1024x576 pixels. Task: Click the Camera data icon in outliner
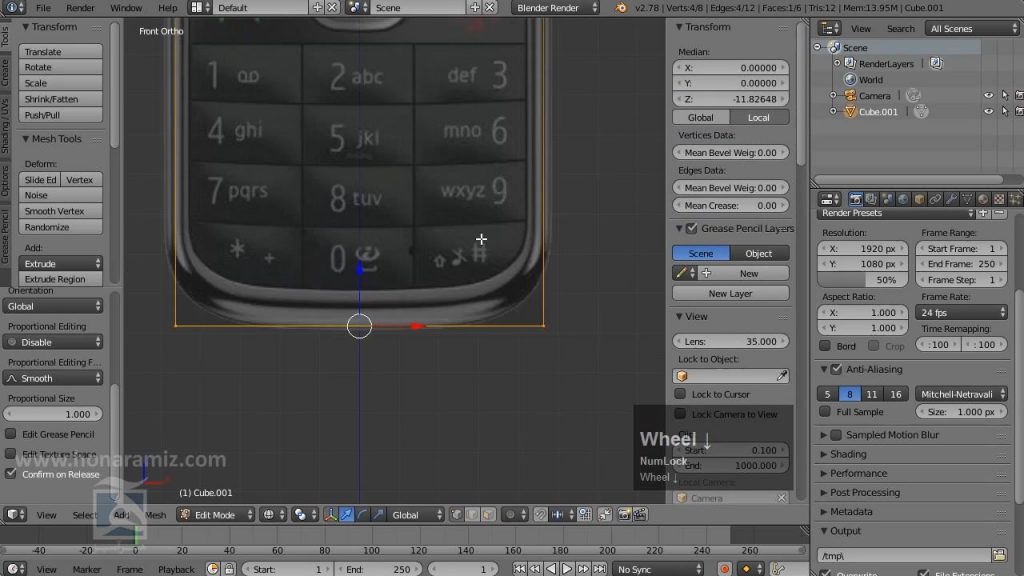(x=913, y=95)
